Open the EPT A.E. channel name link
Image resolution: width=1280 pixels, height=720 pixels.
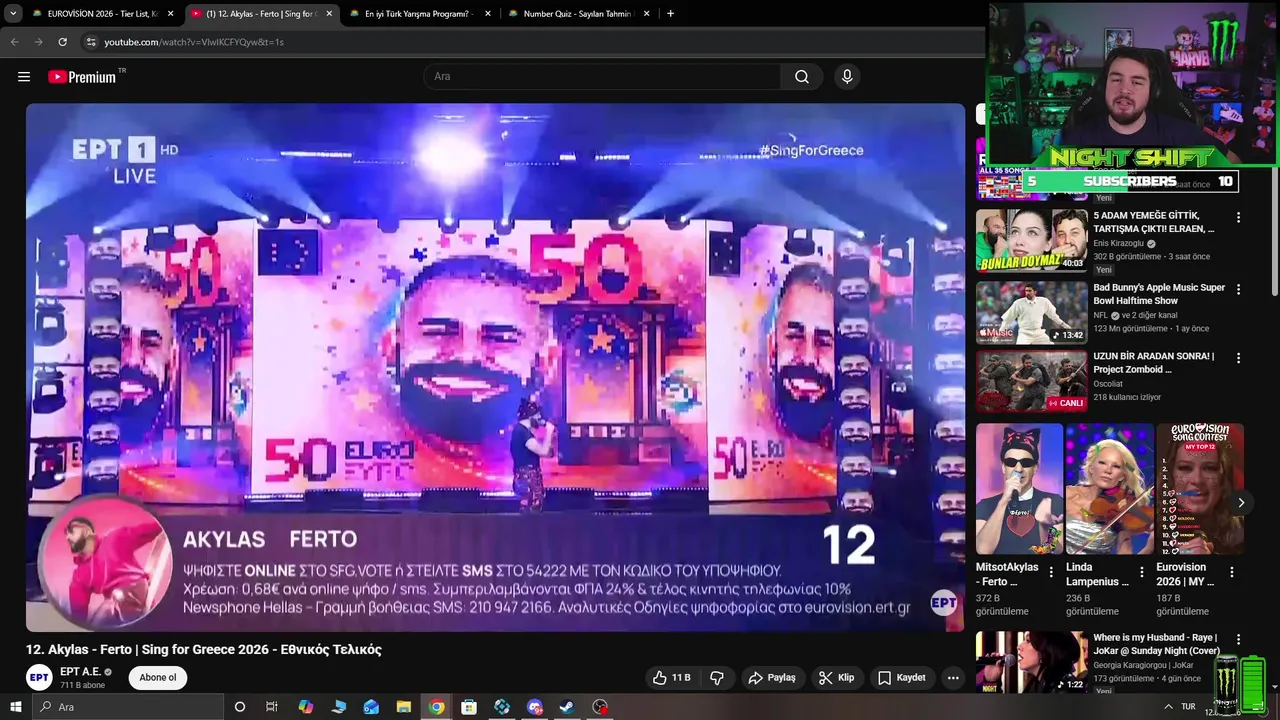point(80,672)
